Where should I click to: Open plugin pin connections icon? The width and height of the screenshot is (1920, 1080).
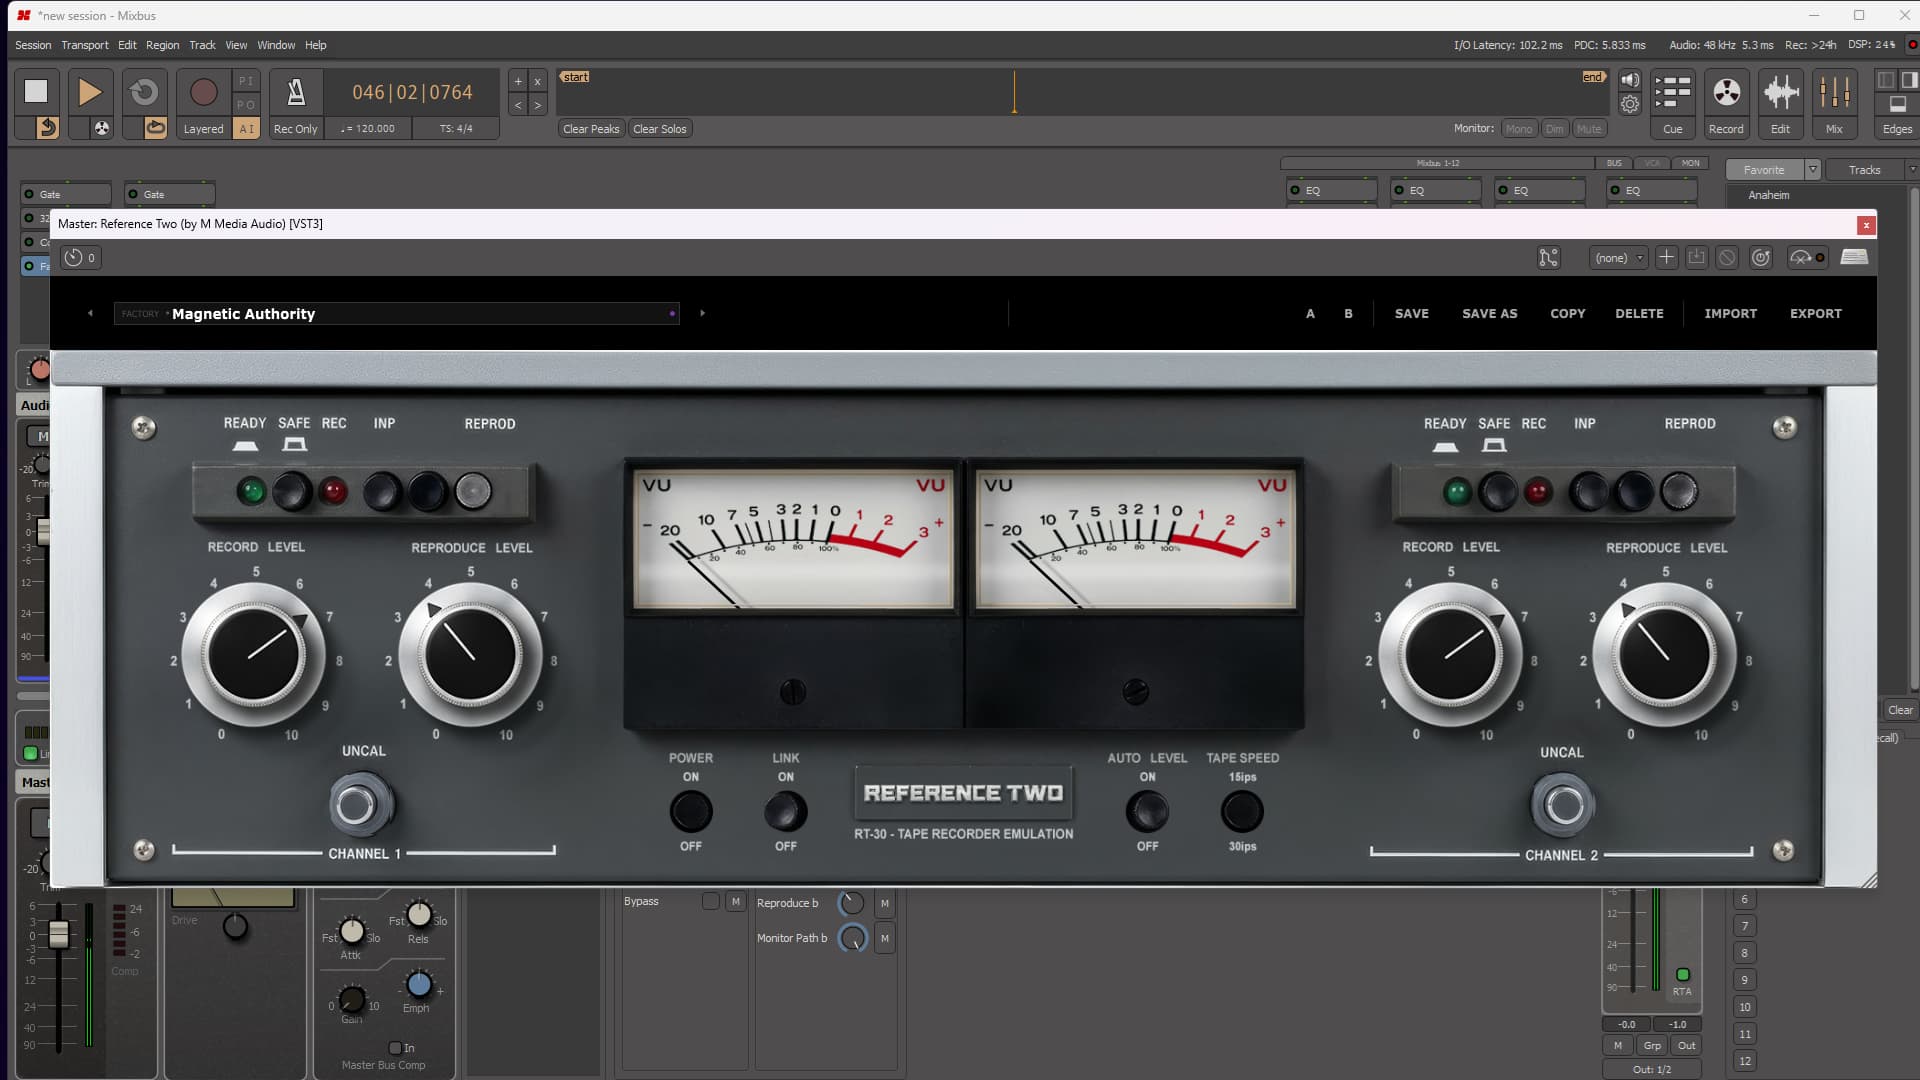tap(1548, 258)
